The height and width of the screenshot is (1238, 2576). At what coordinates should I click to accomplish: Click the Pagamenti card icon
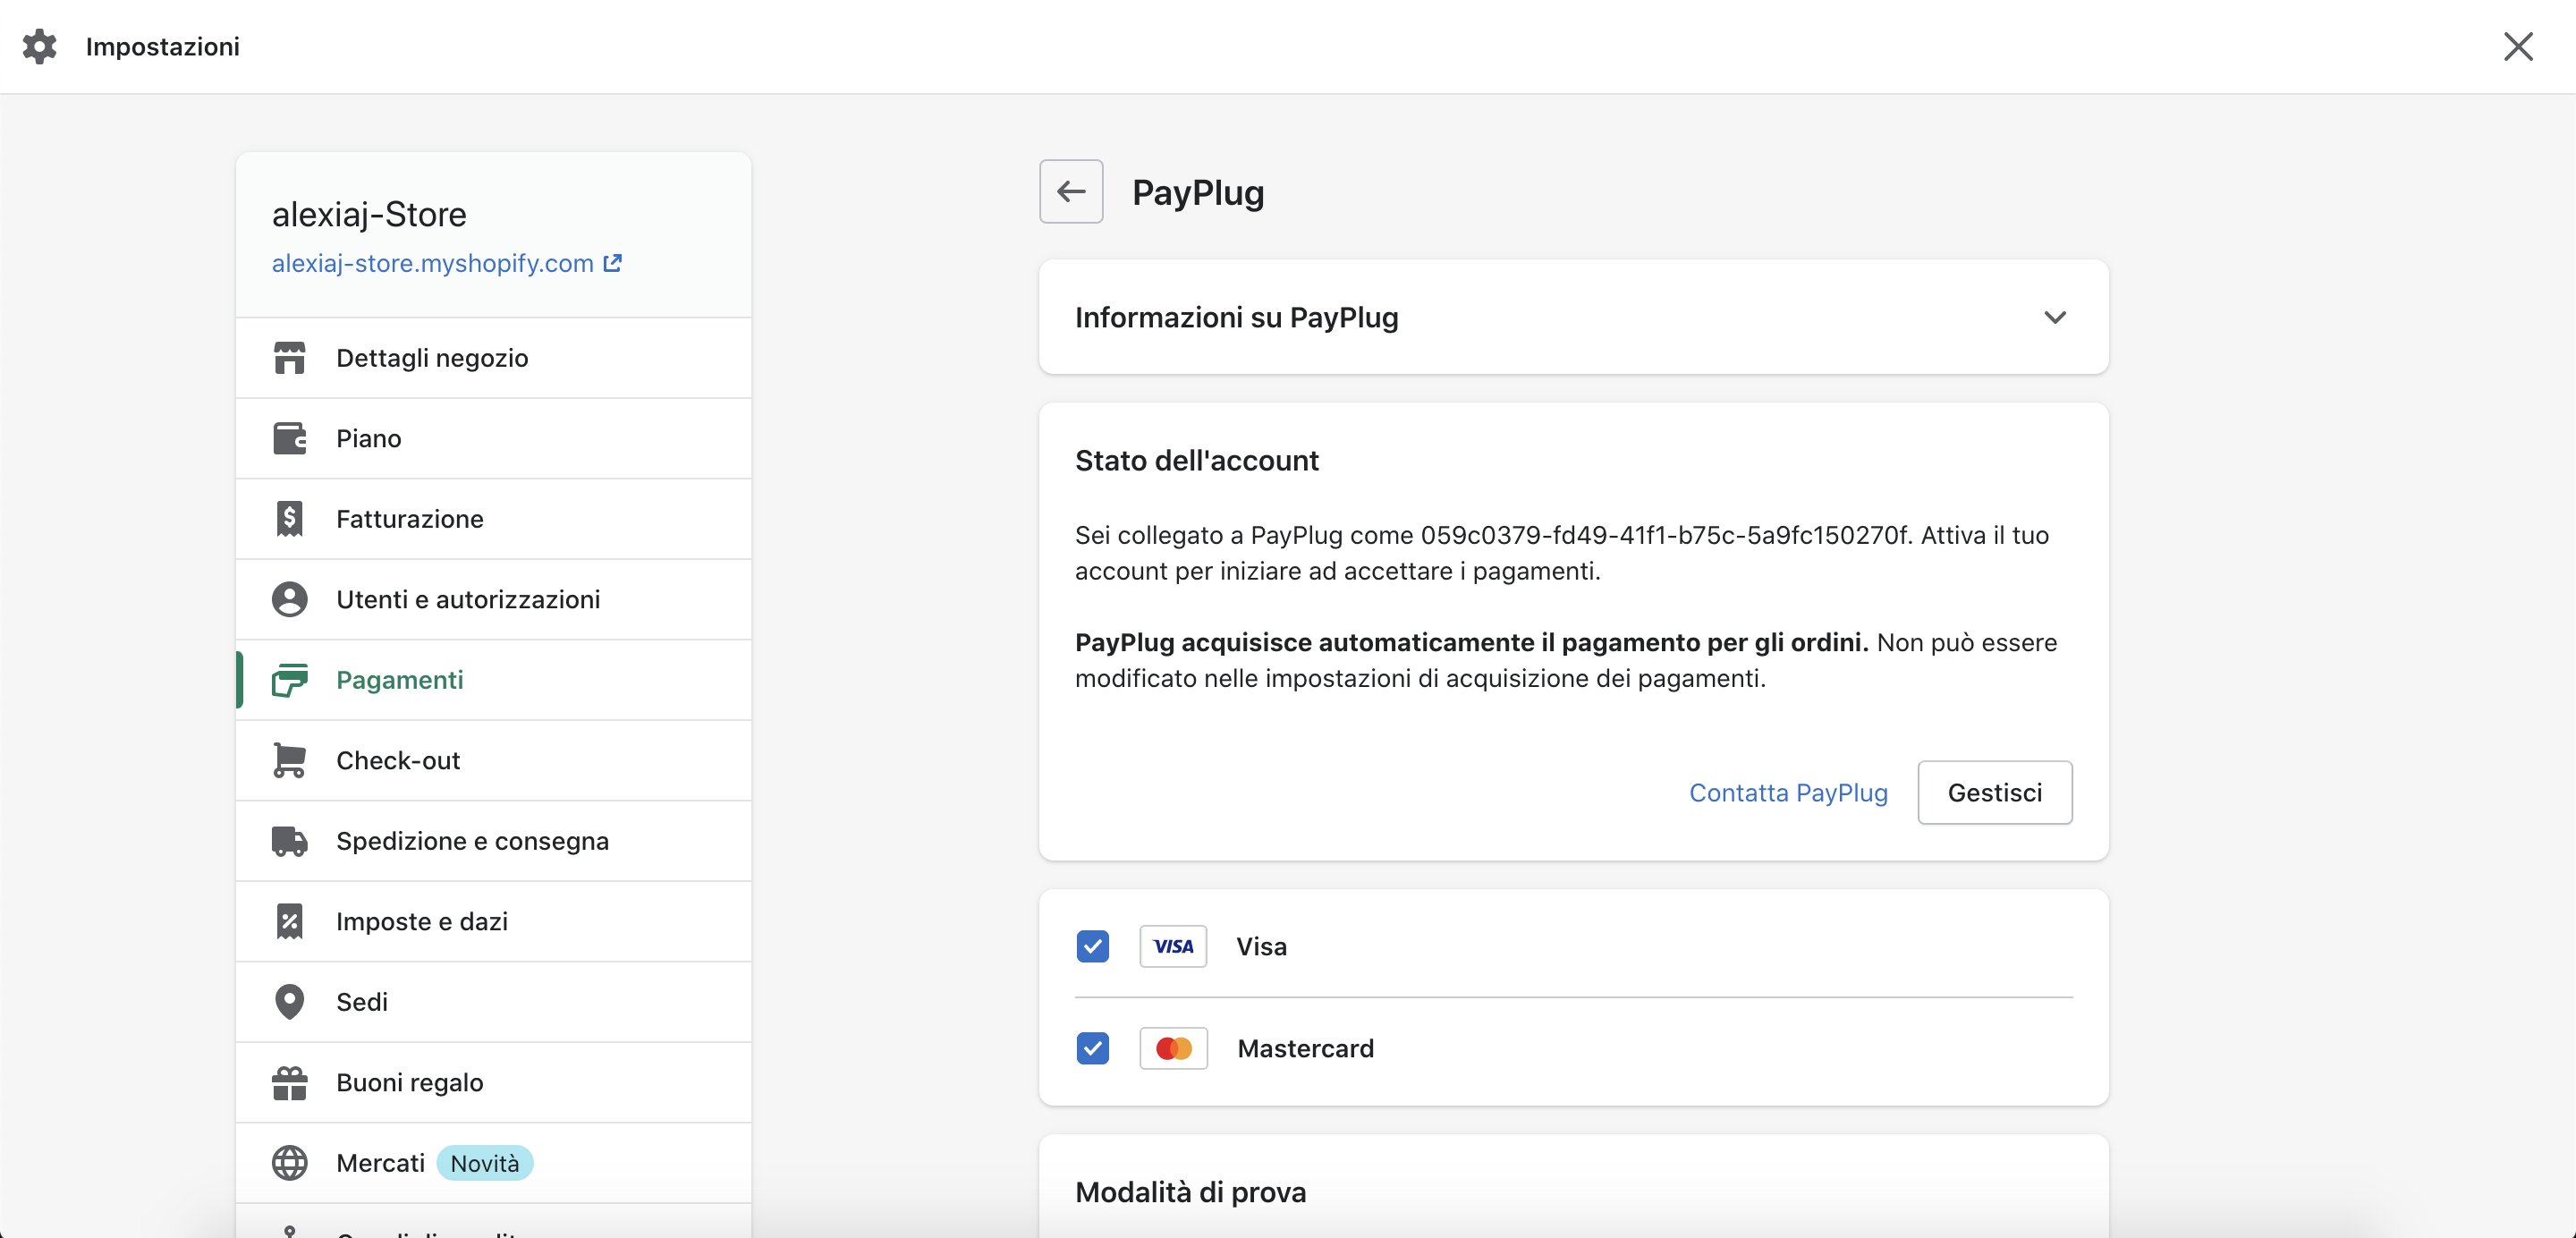pyautogui.click(x=290, y=680)
